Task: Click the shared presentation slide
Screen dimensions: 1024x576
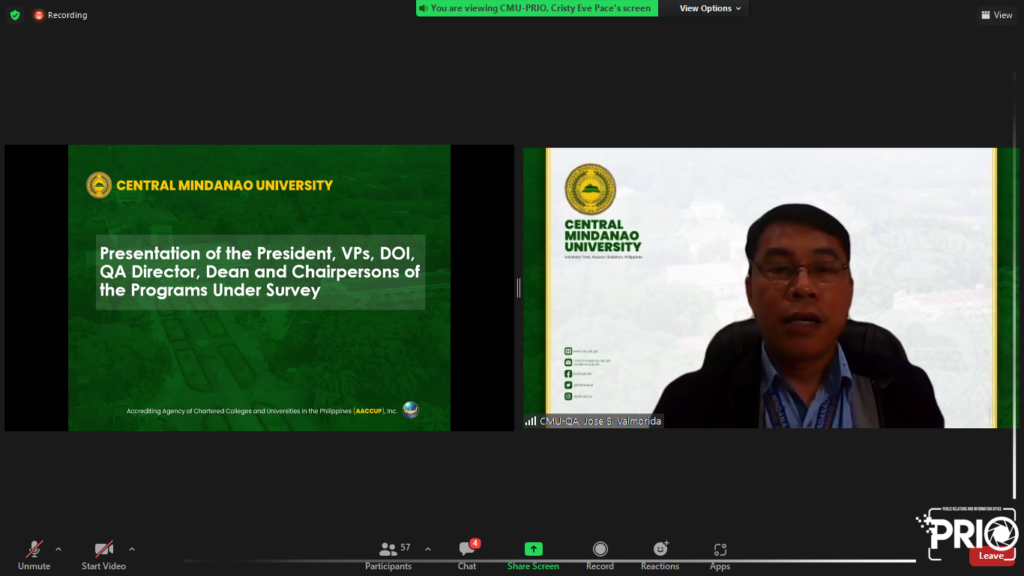Action: coord(259,287)
